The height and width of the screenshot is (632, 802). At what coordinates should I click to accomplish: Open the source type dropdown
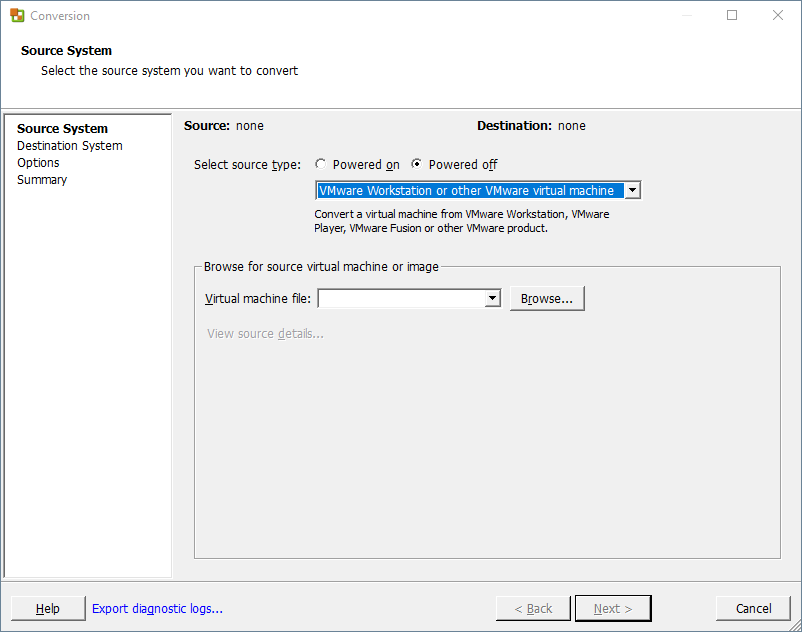pos(632,190)
